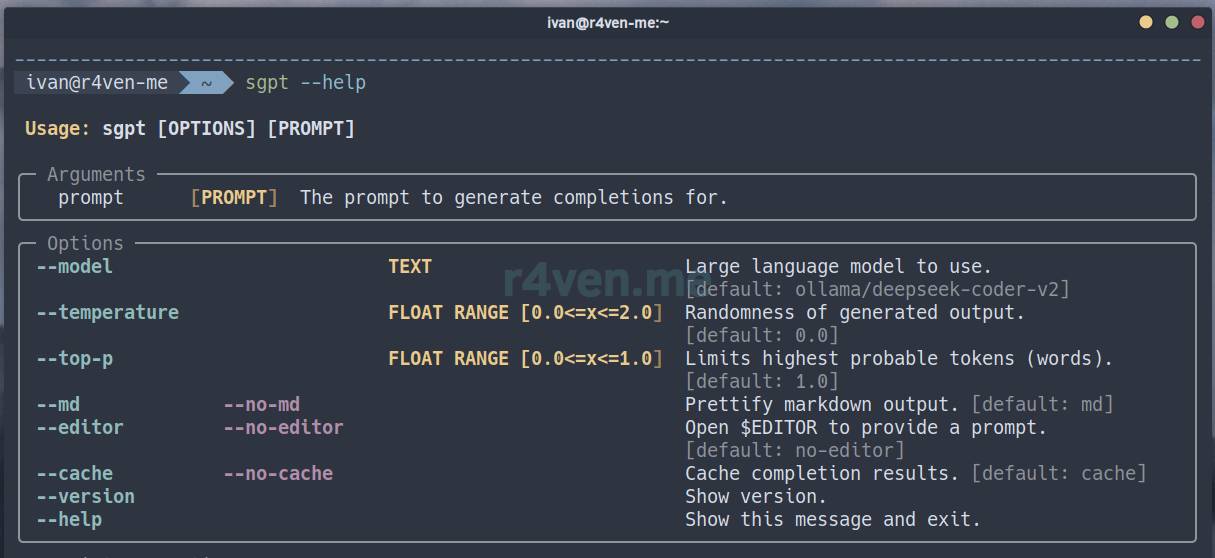
Task: Click the tilde home directory prompt segment
Action: tap(206, 82)
